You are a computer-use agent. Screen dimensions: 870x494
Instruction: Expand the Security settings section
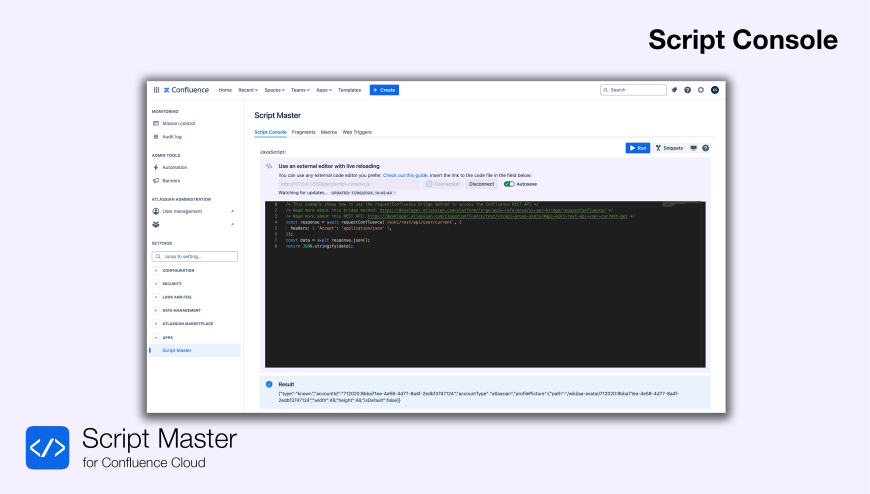pos(156,284)
